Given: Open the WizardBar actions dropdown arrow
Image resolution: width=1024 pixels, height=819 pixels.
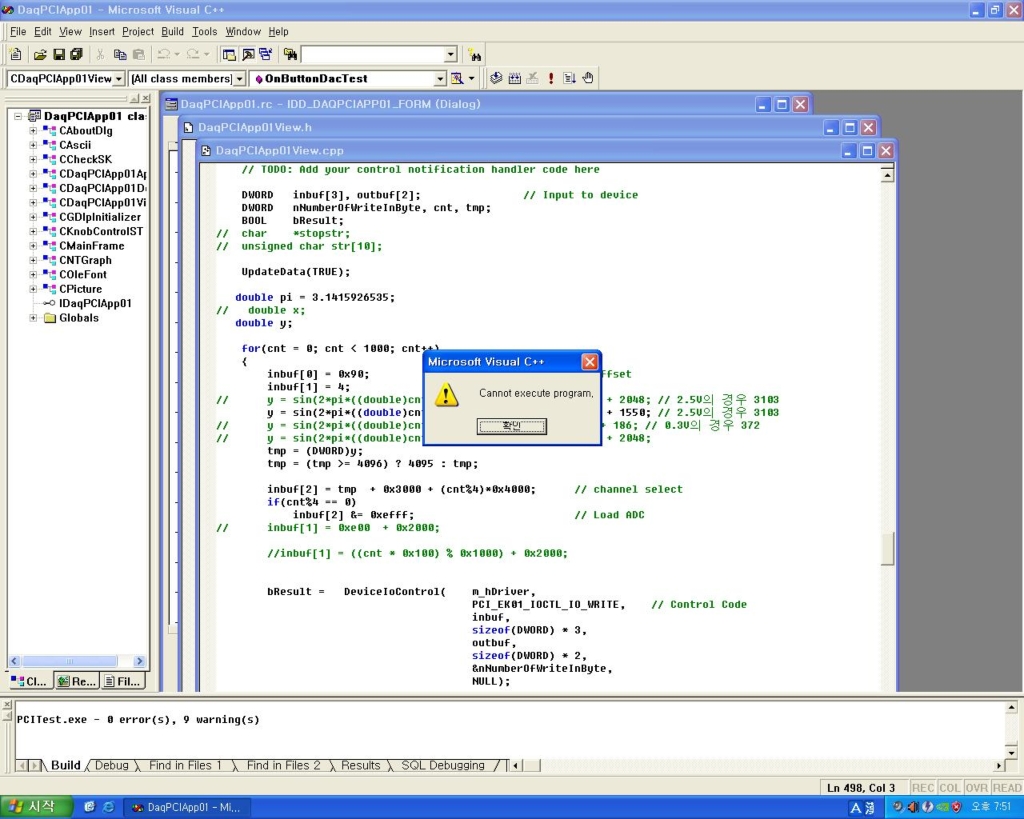Looking at the screenshot, I should click(472, 78).
